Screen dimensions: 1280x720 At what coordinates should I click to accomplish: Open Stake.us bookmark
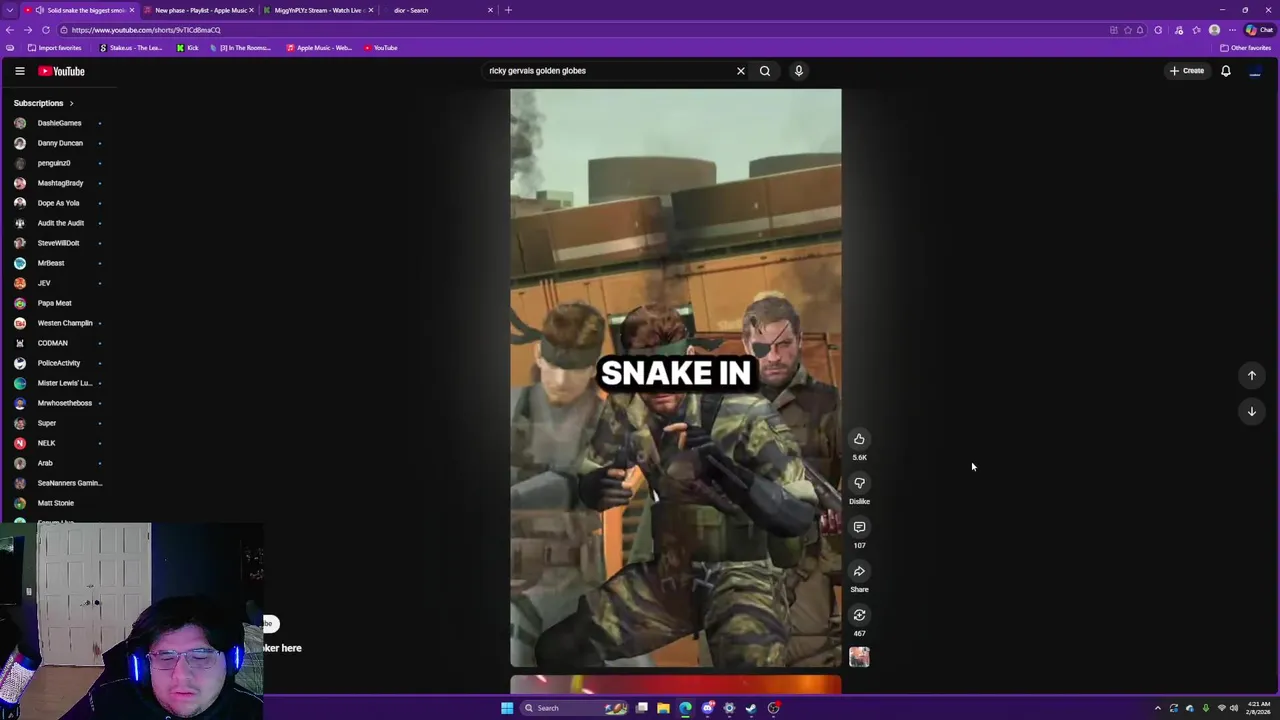point(131,48)
